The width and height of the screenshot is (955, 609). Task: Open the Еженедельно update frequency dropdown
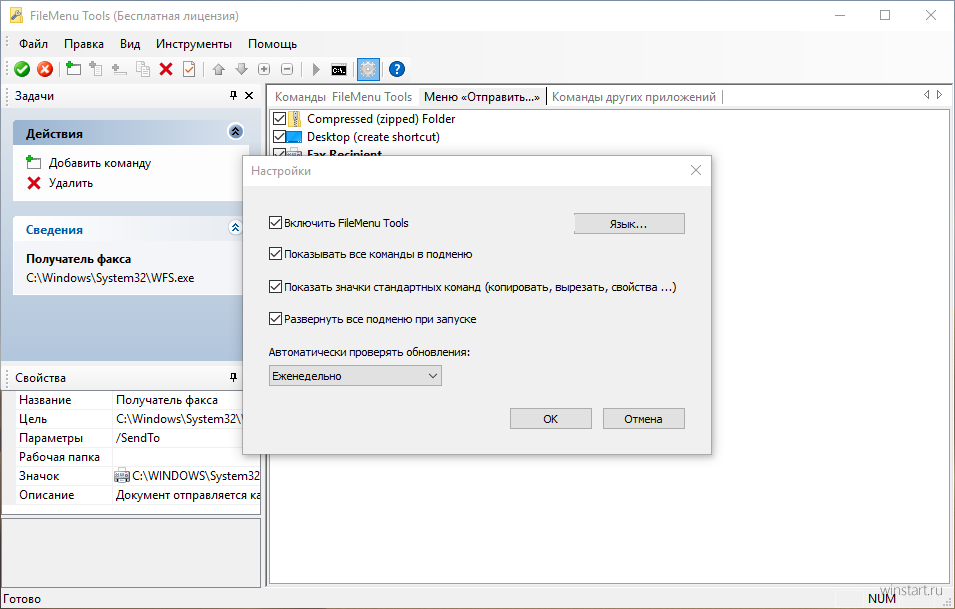coord(355,376)
